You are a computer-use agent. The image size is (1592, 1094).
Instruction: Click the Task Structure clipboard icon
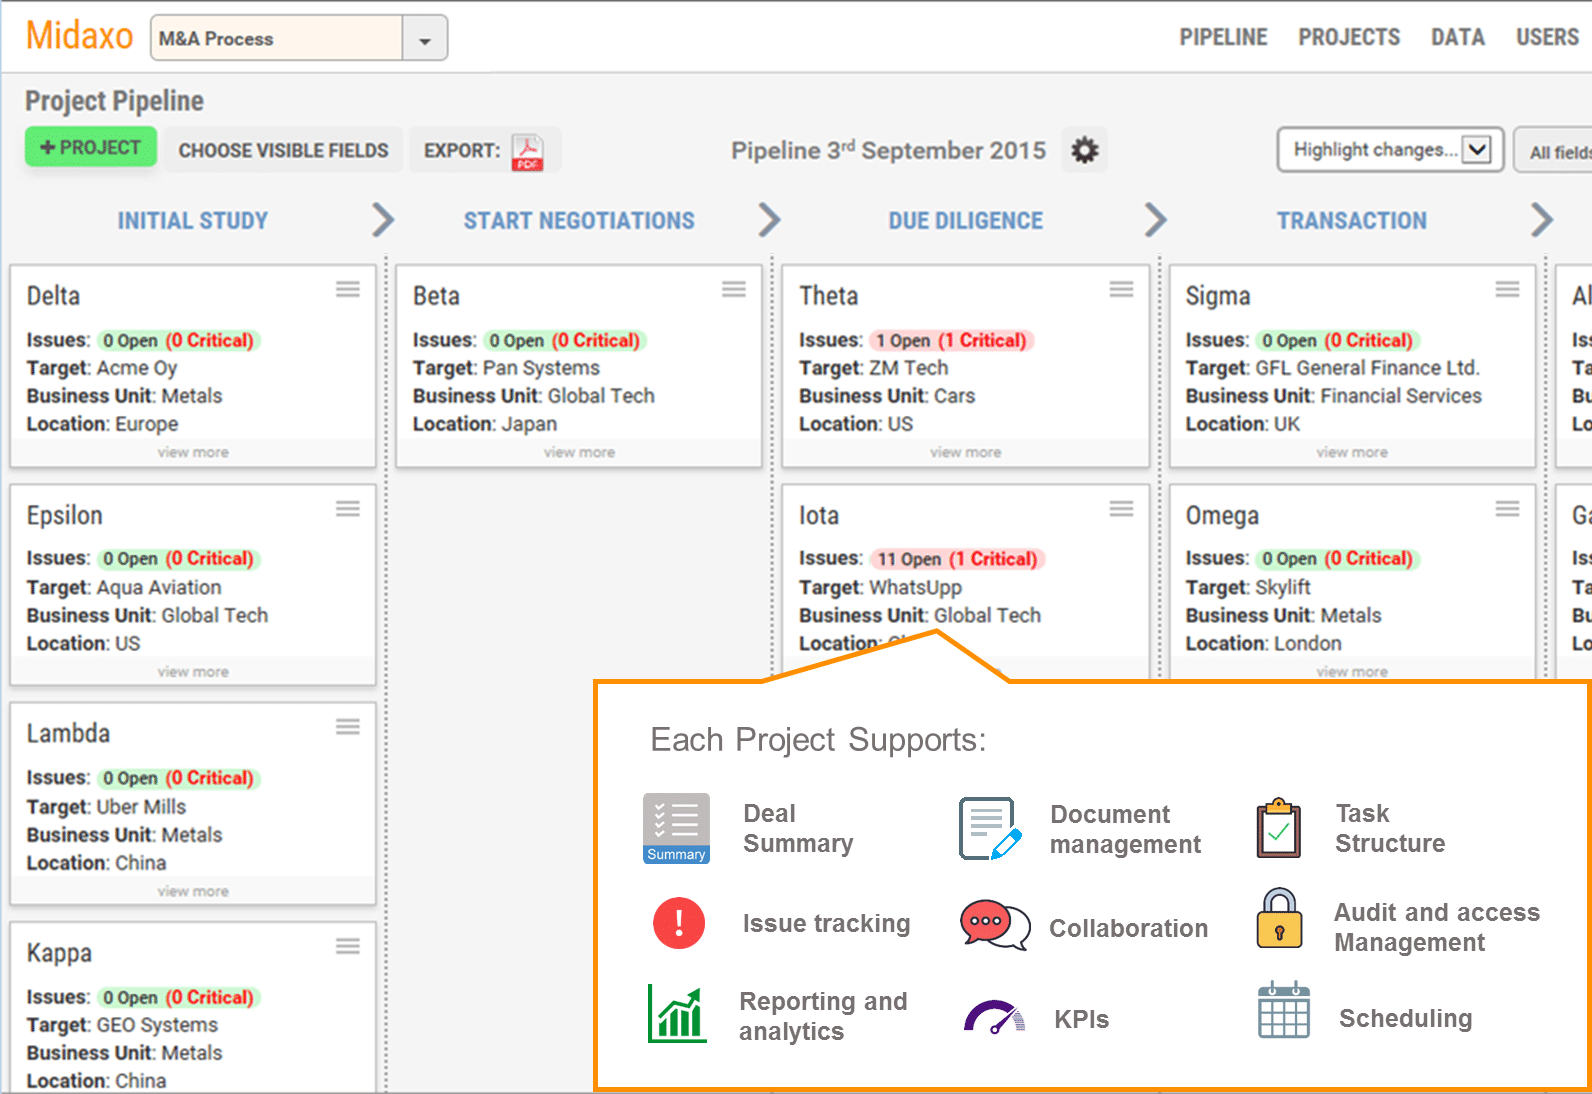click(x=1279, y=828)
